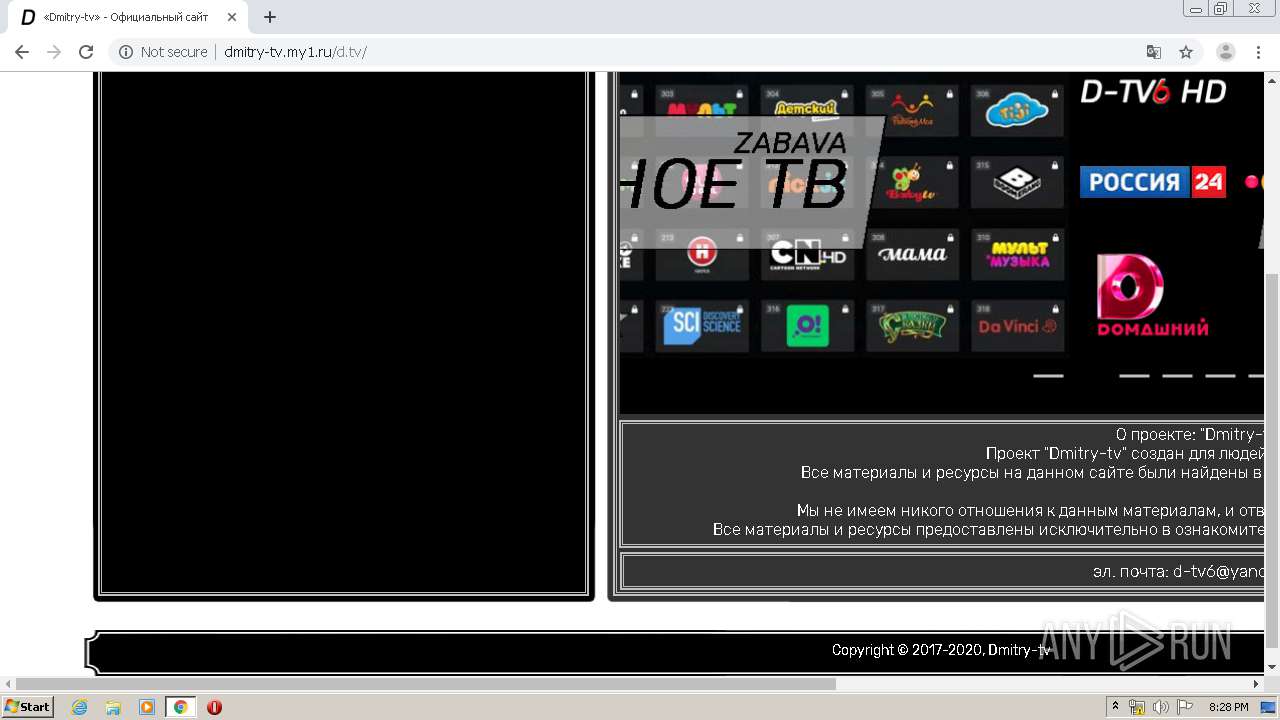Click the green O! channel tile

pos(807,326)
